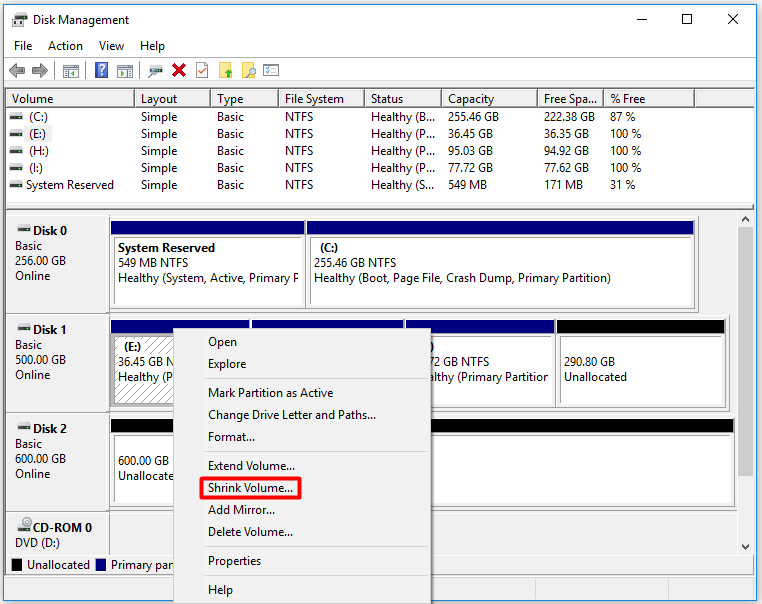Click the drive icon beside System Reserved row
The width and height of the screenshot is (762, 604).
coord(16,185)
